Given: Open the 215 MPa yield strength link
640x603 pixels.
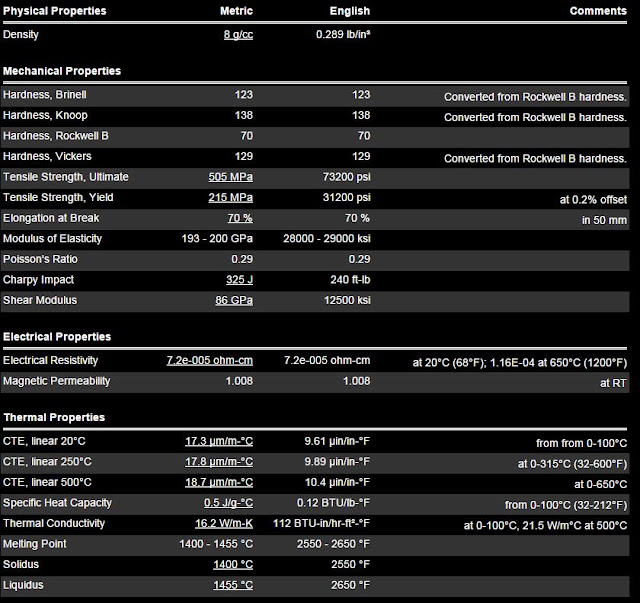Looking at the screenshot, I should [x=231, y=198].
